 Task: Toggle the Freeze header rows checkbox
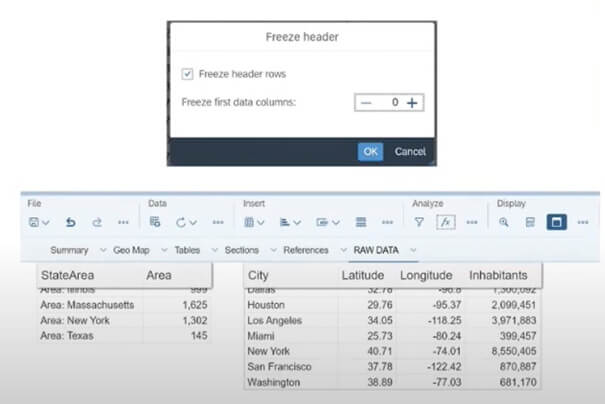click(x=187, y=74)
